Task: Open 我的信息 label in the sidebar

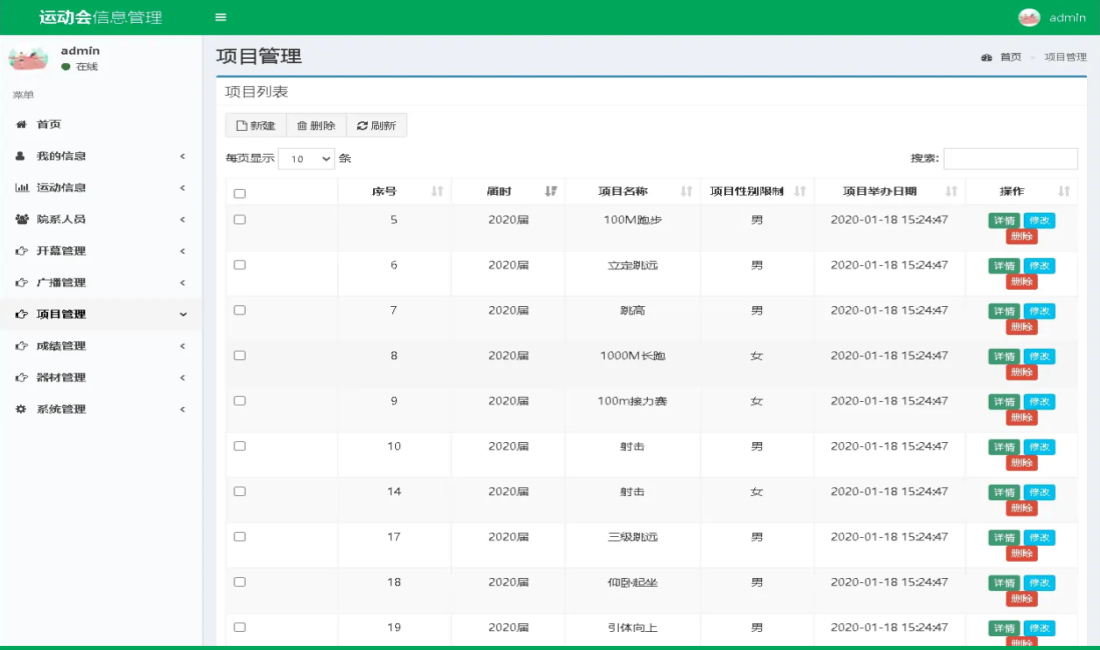Action: (61, 156)
